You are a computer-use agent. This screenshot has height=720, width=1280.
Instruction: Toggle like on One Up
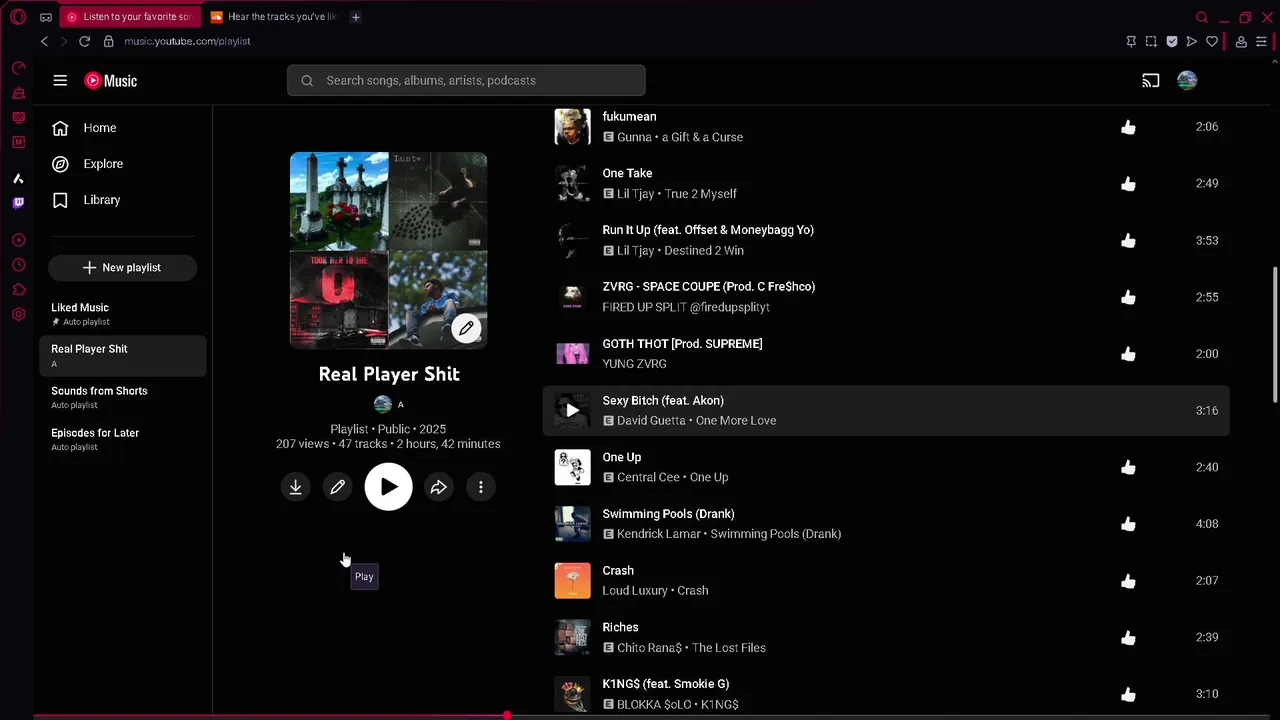(x=1128, y=467)
